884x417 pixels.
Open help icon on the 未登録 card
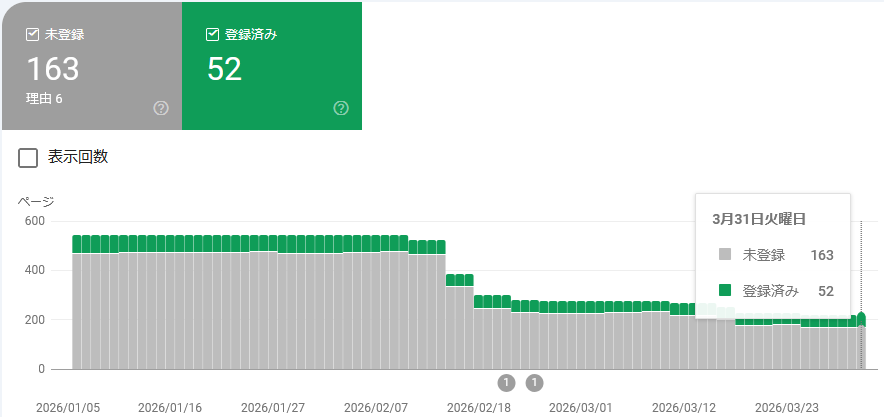(161, 108)
